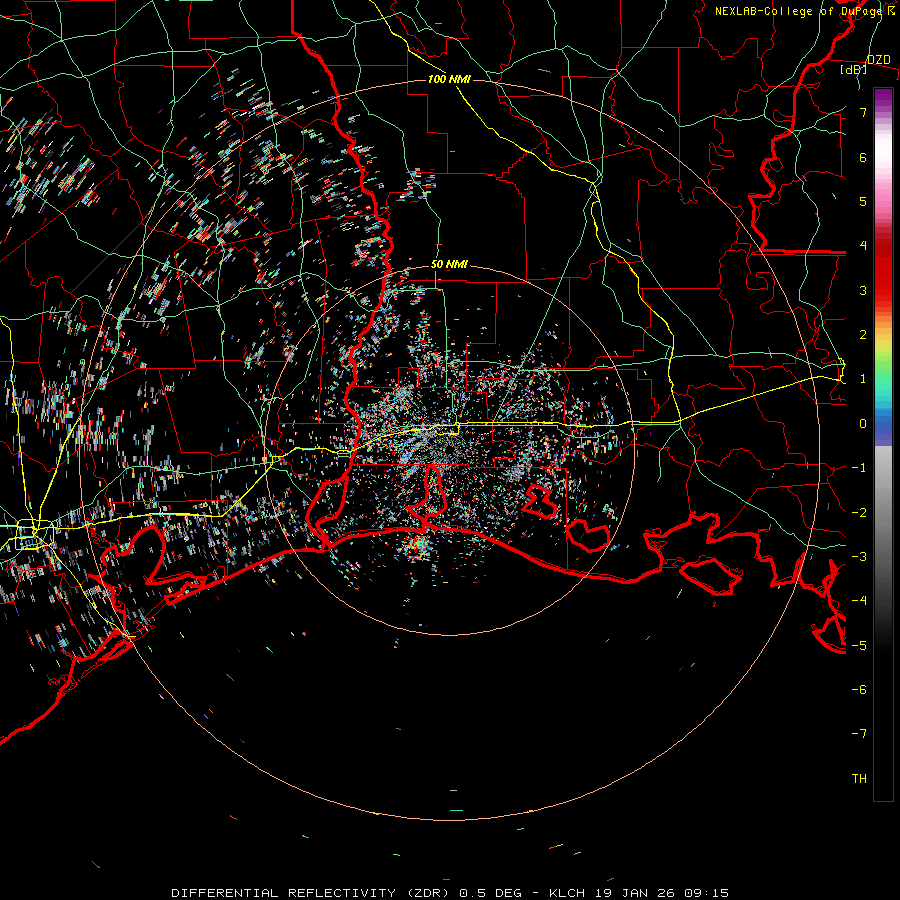Click the 100 NMI range ring label
The image size is (900, 900).
click(449, 79)
